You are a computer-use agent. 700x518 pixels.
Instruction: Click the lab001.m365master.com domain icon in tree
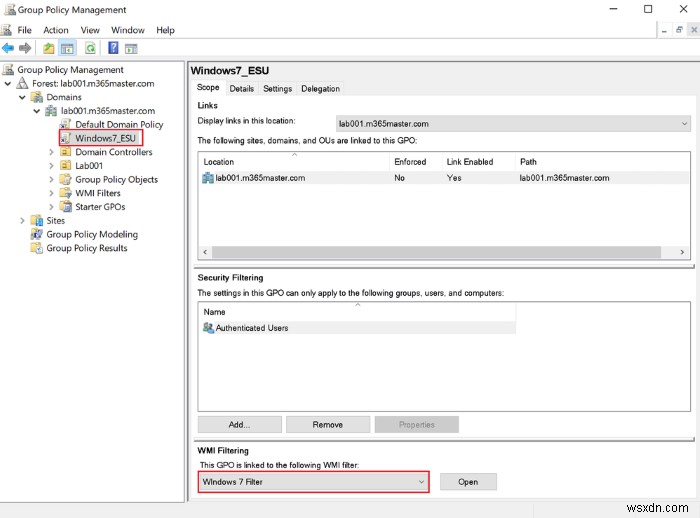[51, 111]
